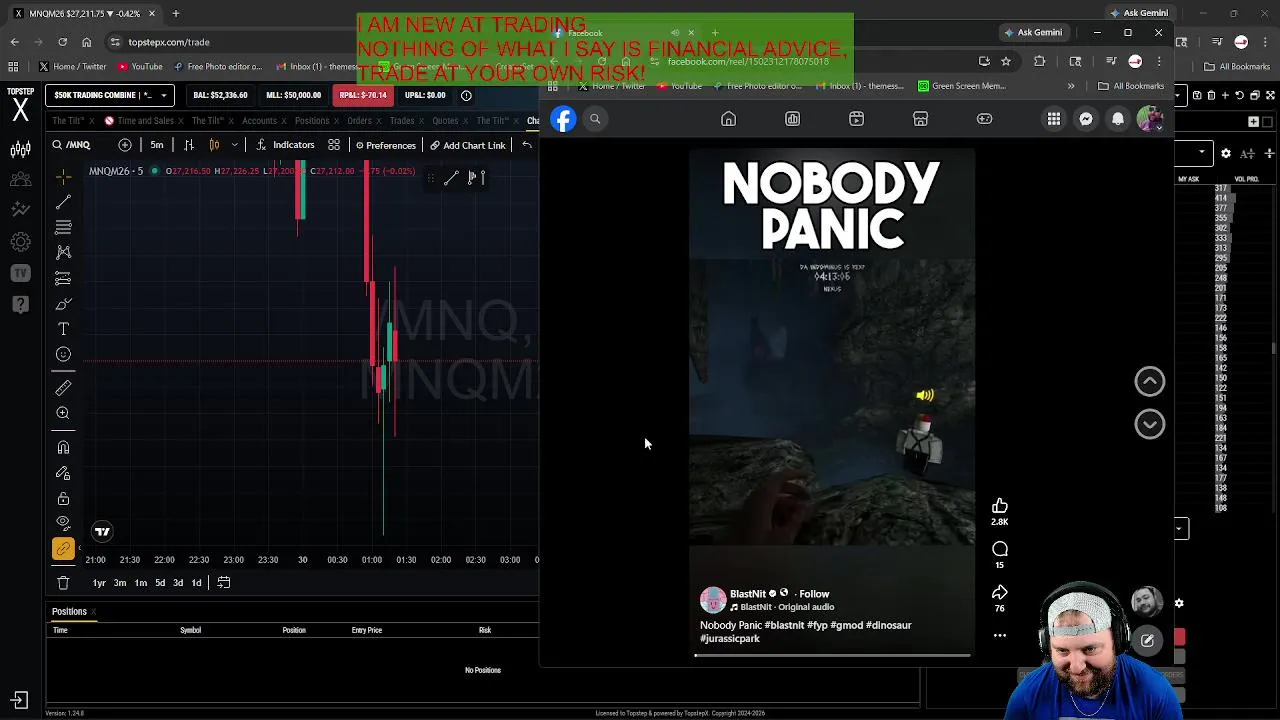This screenshot has height=720, width=1280.
Task: Open reel comments
Action: click(x=1000, y=549)
